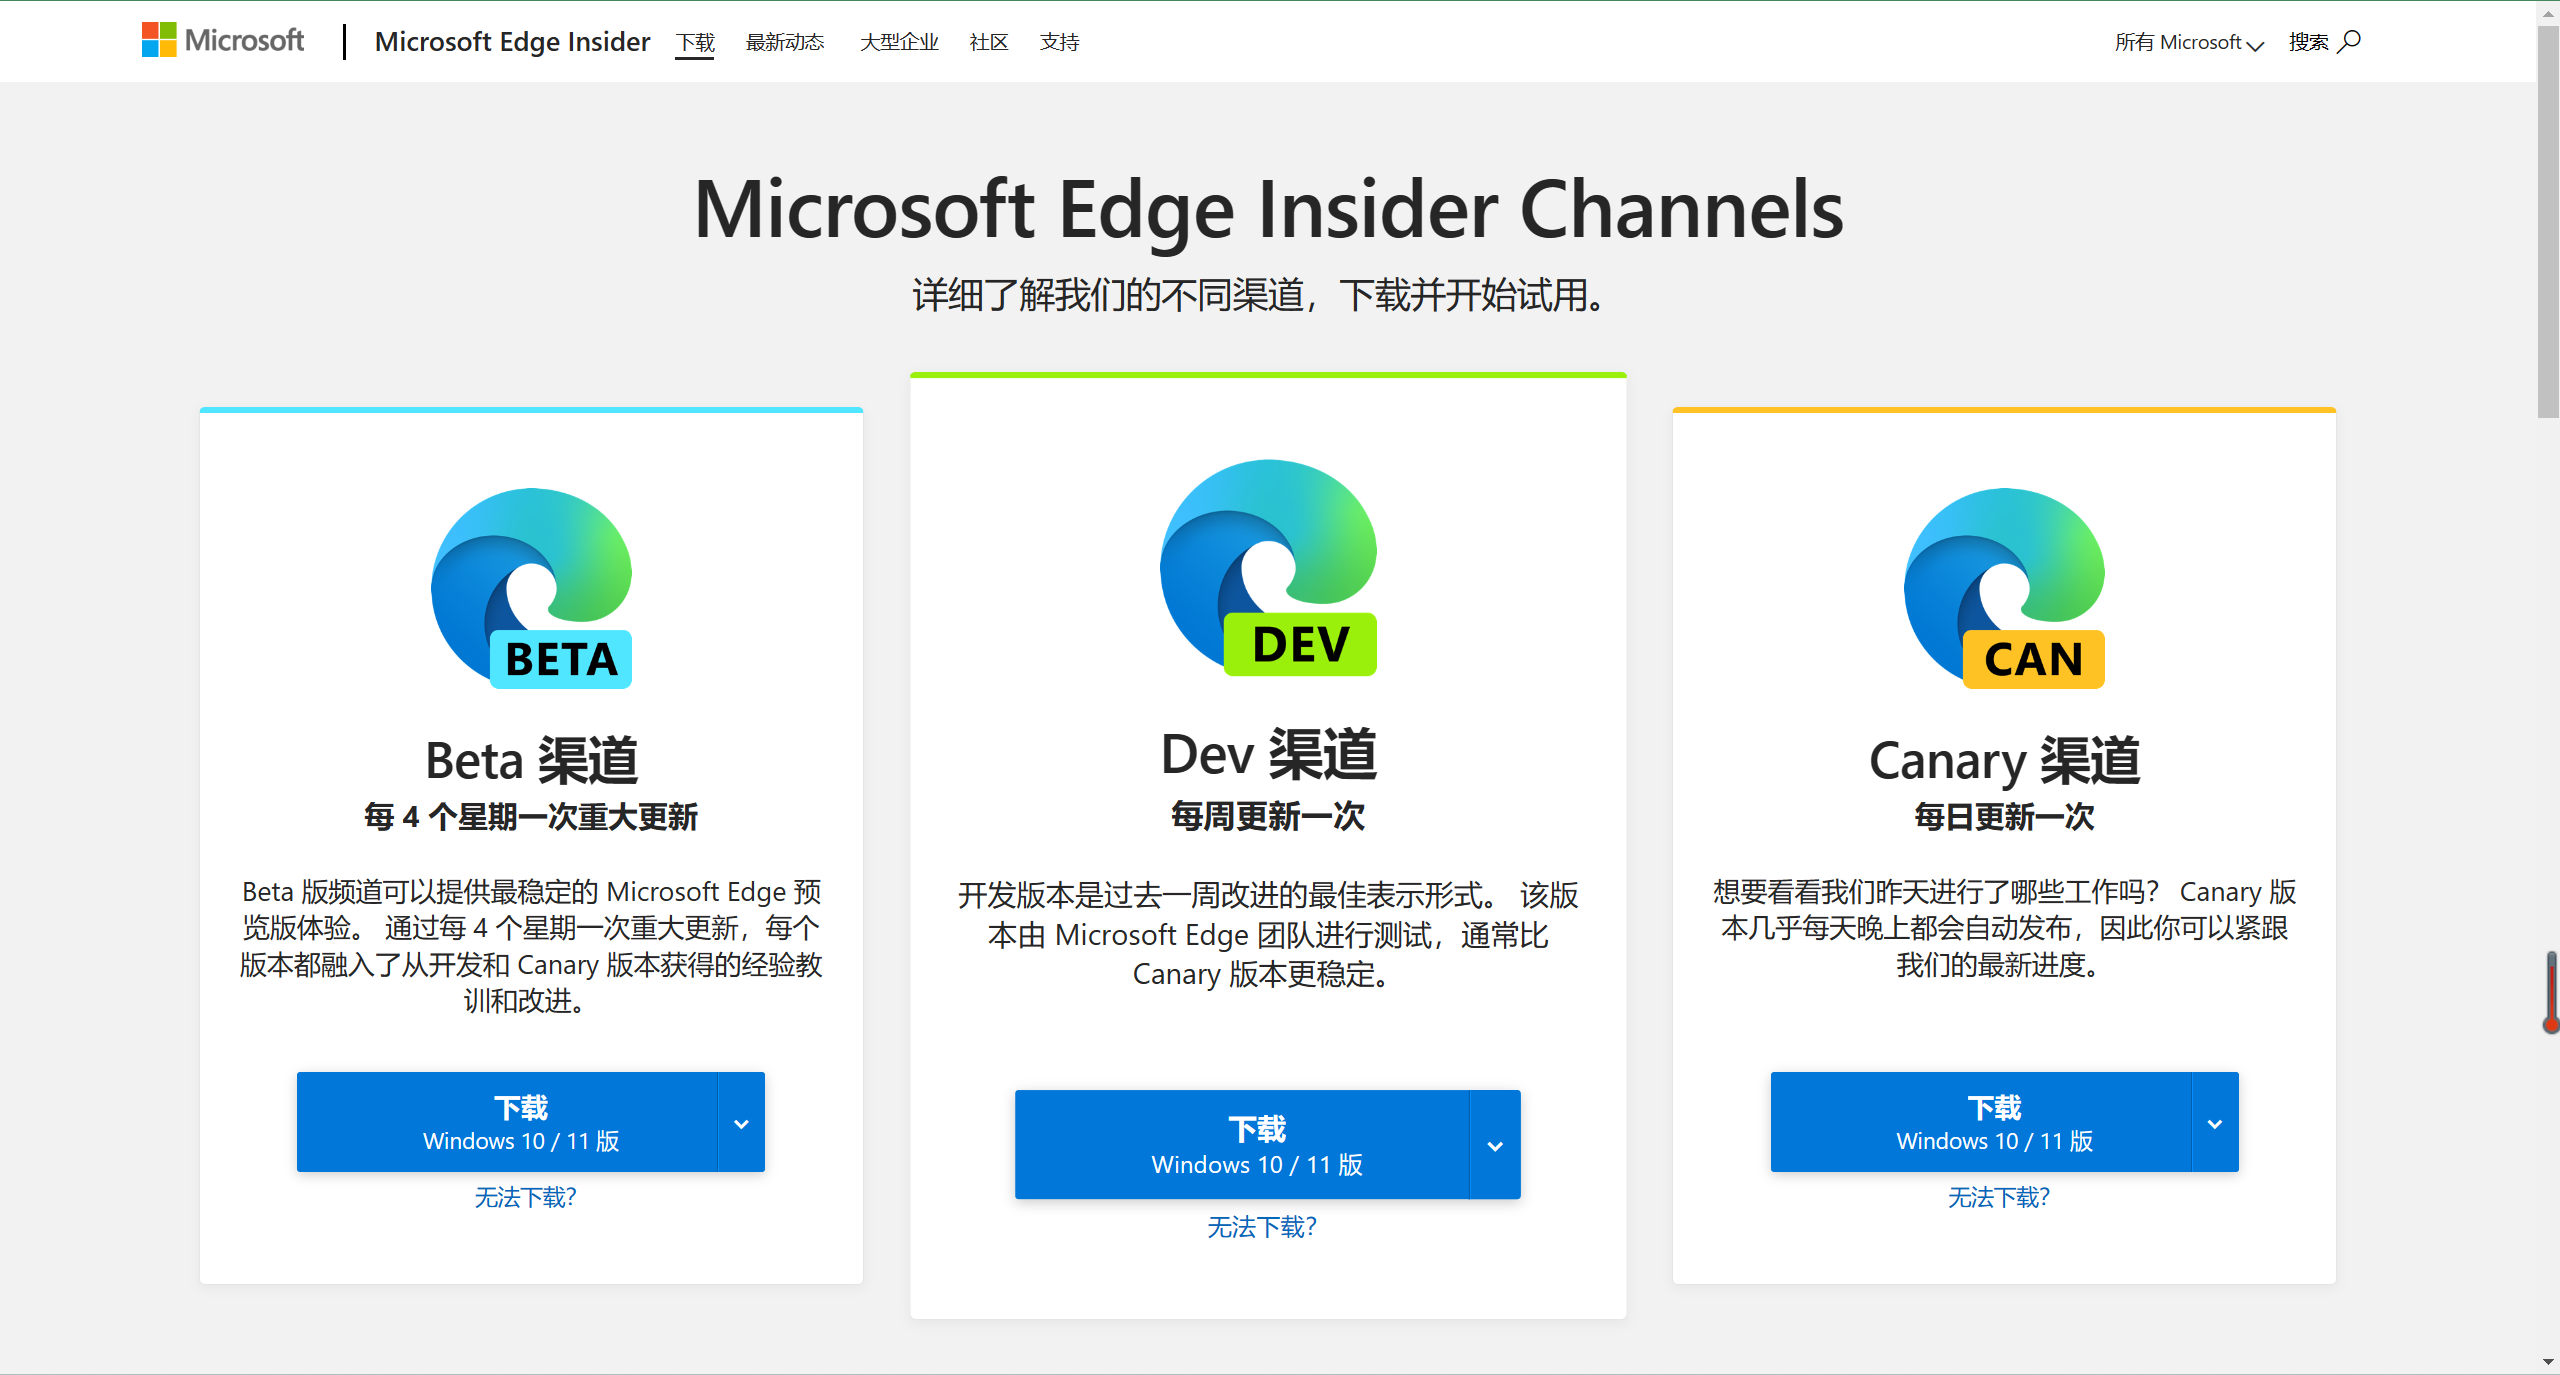Click 无法下载? link under Canary channel
This screenshot has height=1375, width=2560.
click(1999, 1196)
